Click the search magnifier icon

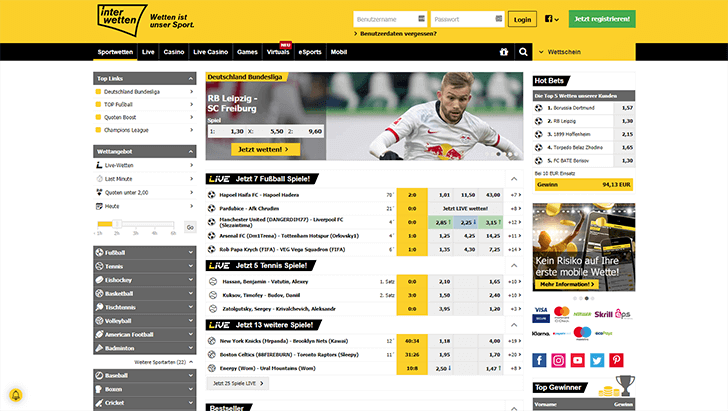click(x=523, y=52)
